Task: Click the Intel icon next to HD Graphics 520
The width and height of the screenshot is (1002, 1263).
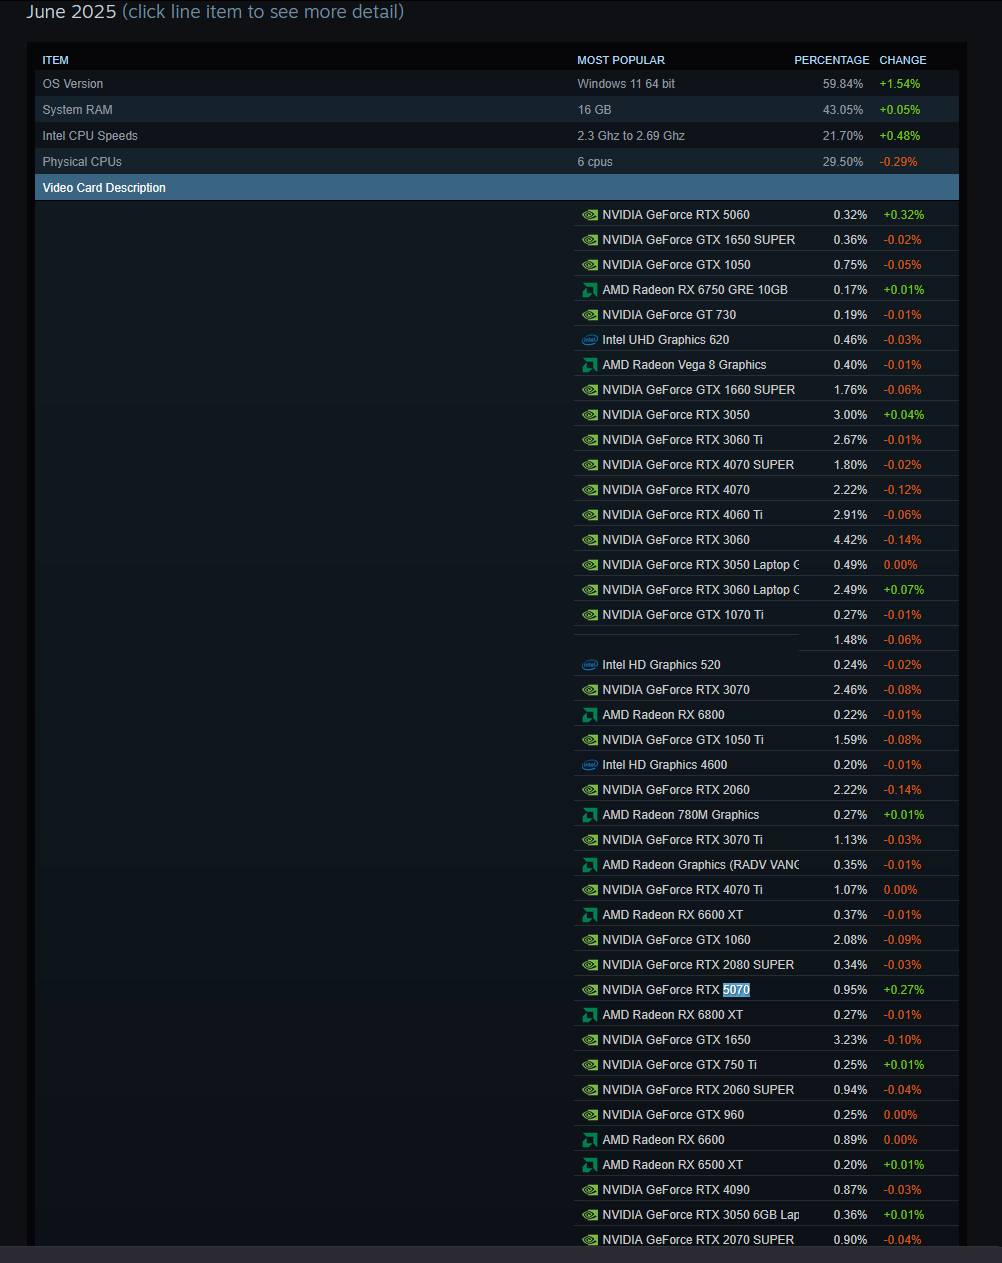Action: (x=590, y=665)
